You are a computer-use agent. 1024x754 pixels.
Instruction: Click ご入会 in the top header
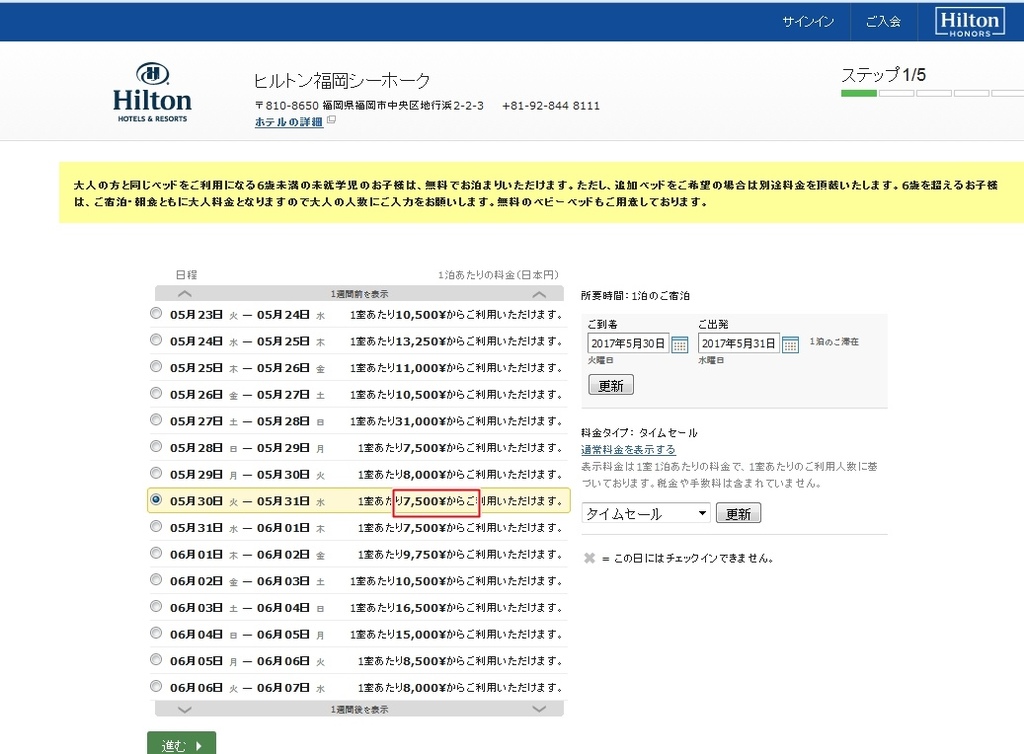tap(883, 22)
